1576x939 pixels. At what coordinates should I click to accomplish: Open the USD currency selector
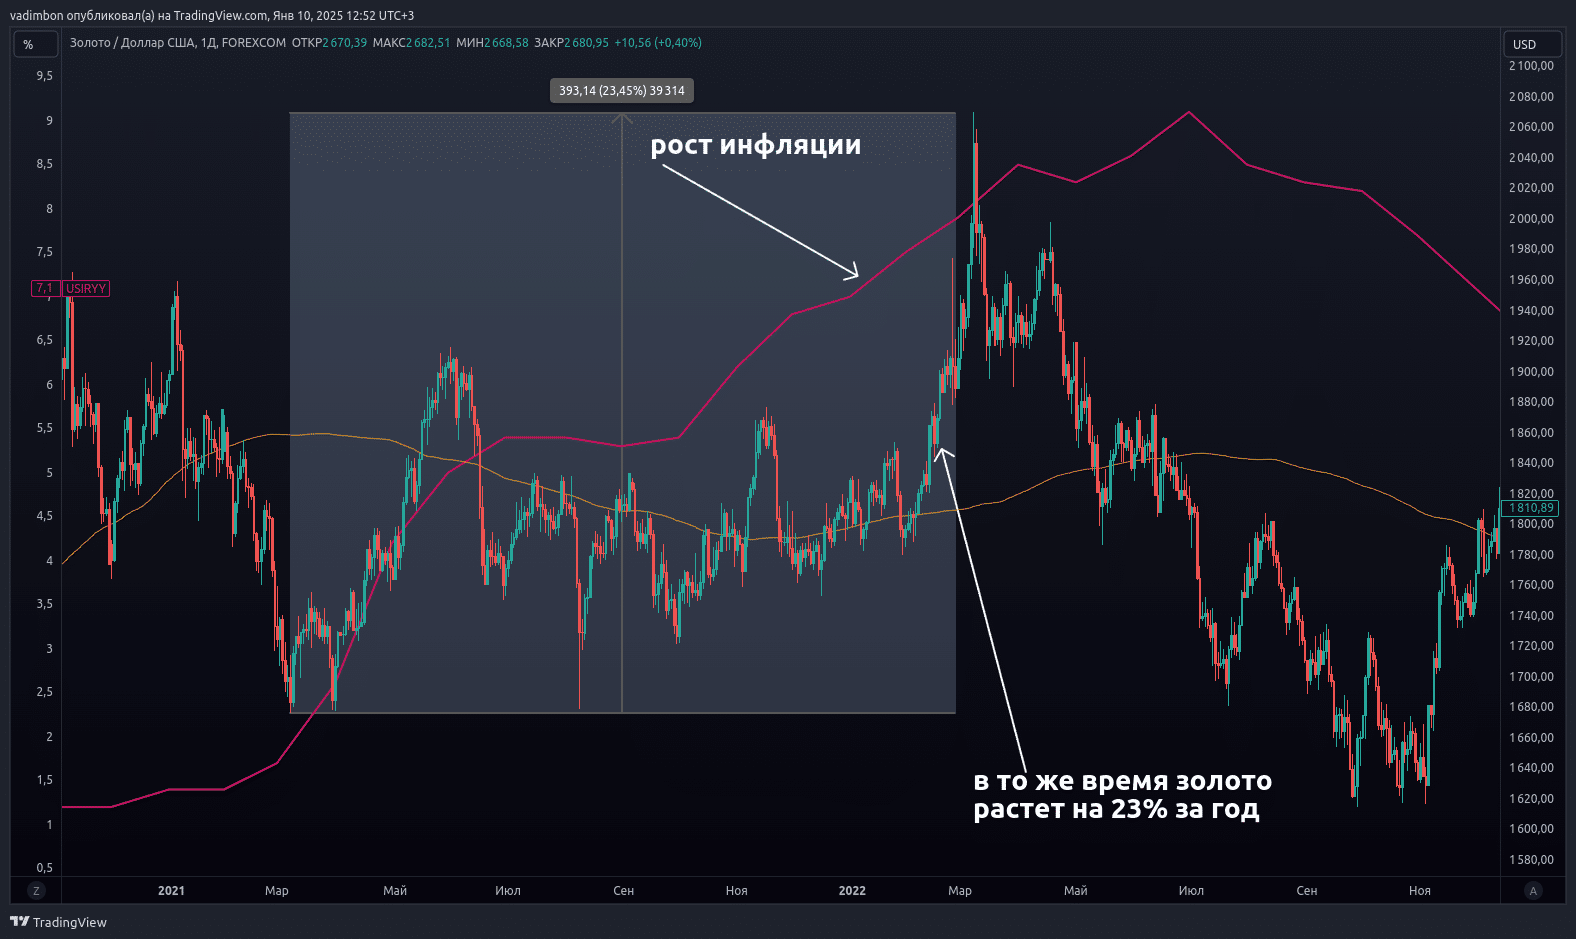[x=1530, y=44]
